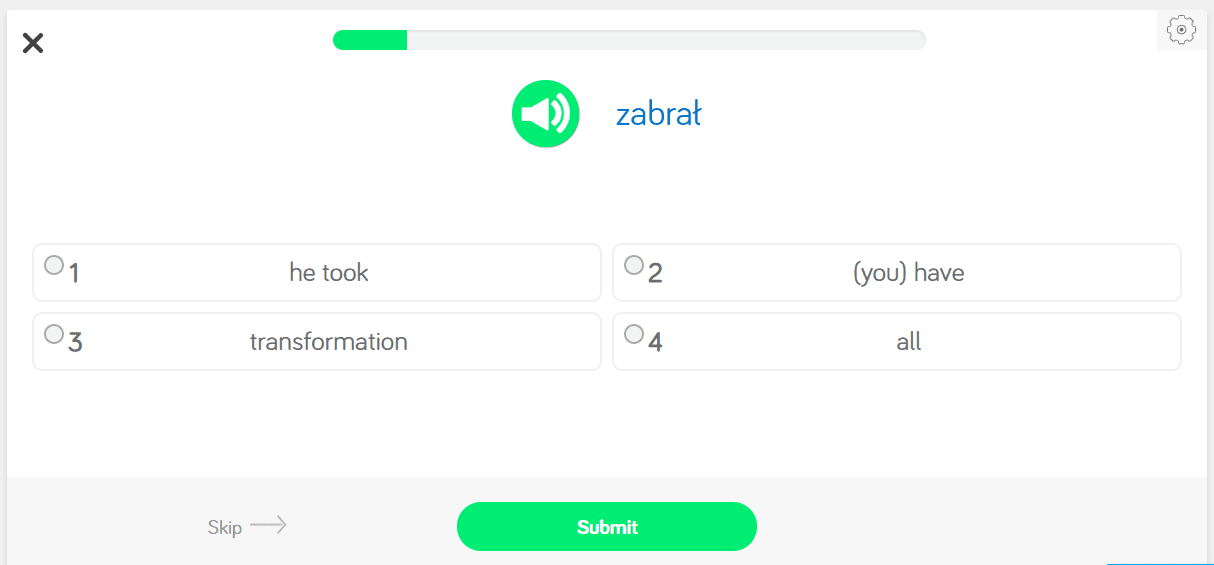Select the radio button for option 4
This screenshot has height=565, width=1214.
tap(634, 334)
